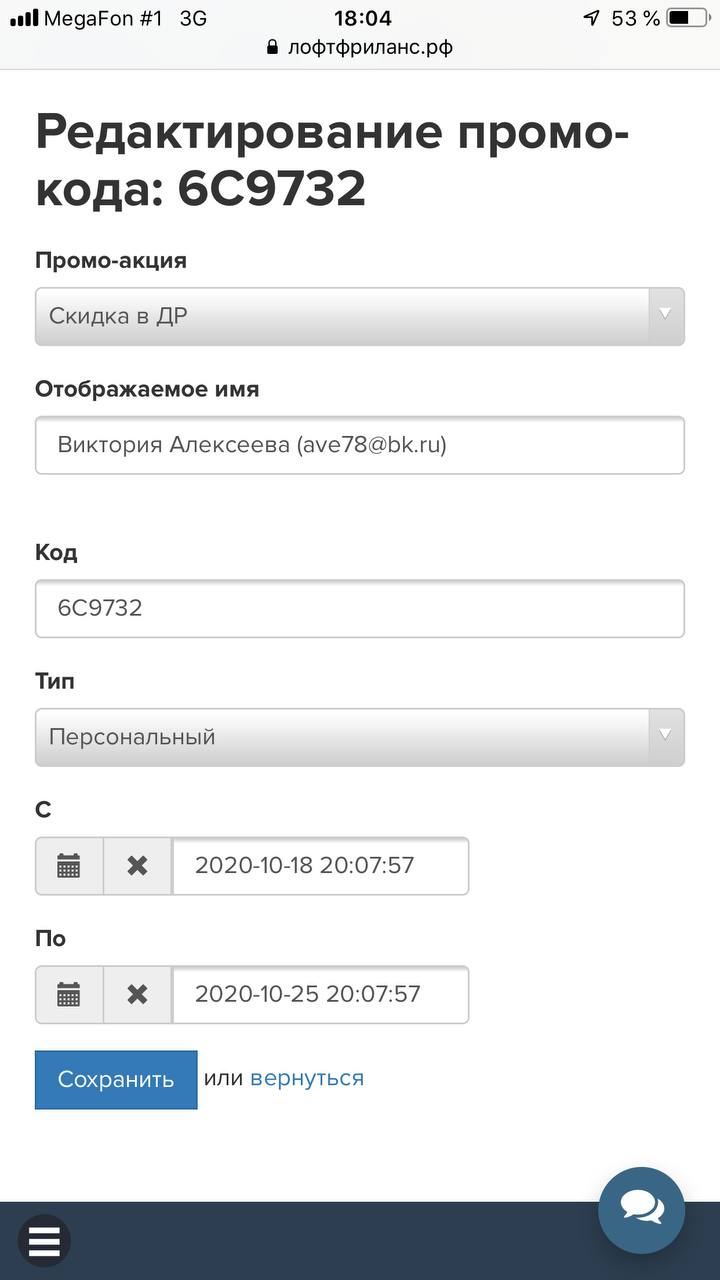Follow the "вернуться" link
Viewport: 720px width, 1280px height.
307,1078
